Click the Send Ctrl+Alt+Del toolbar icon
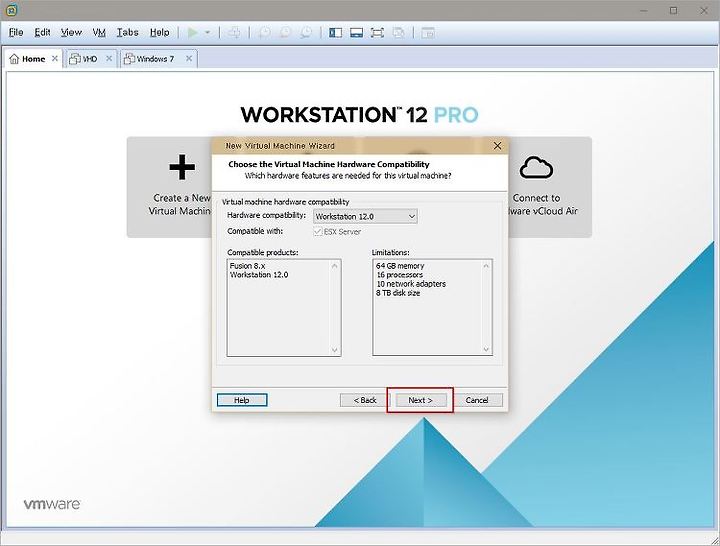 point(234,33)
